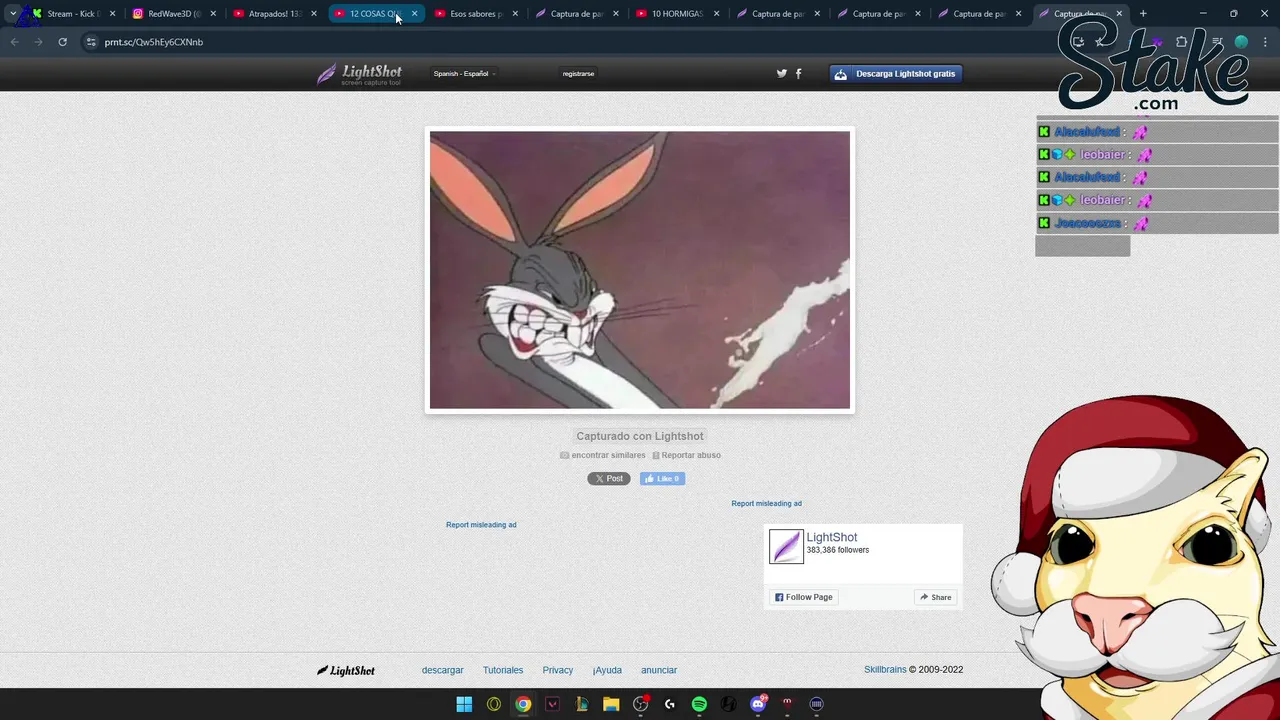Switch to the Esos sabores tab
Screen dimensions: 1280x720
click(476, 14)
